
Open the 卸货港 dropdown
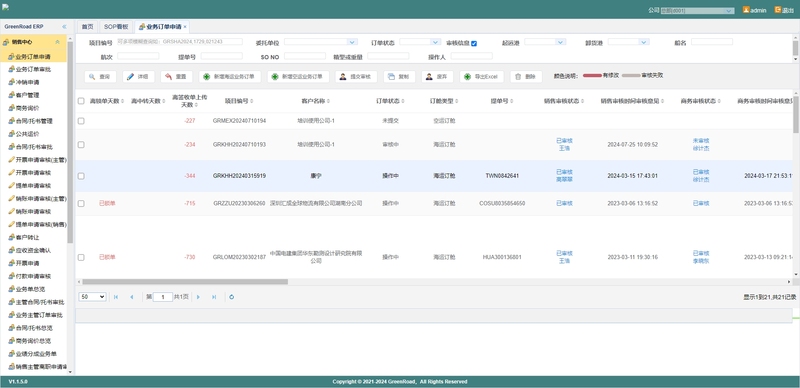click(x=644, y=42)
